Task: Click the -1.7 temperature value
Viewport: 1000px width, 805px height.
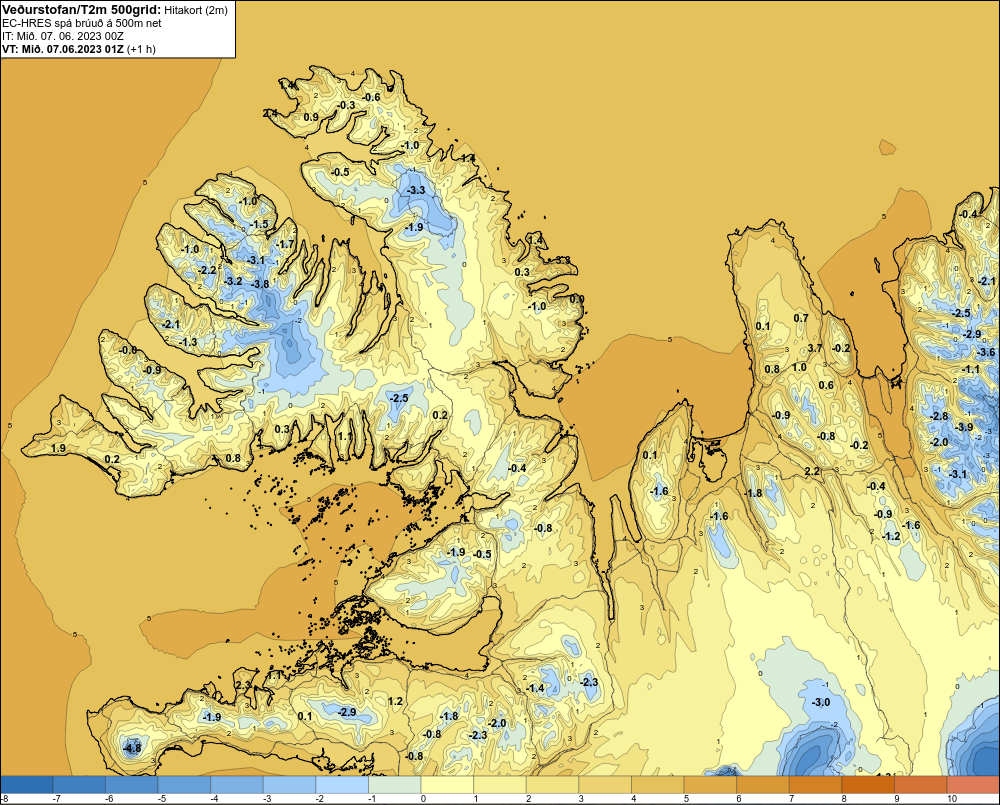Action: tap(285, 244)
